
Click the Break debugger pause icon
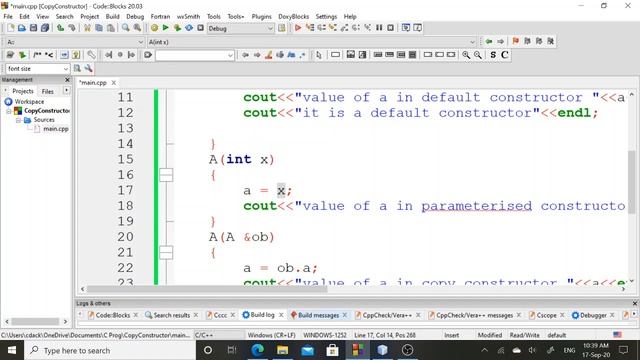point(379,28)
